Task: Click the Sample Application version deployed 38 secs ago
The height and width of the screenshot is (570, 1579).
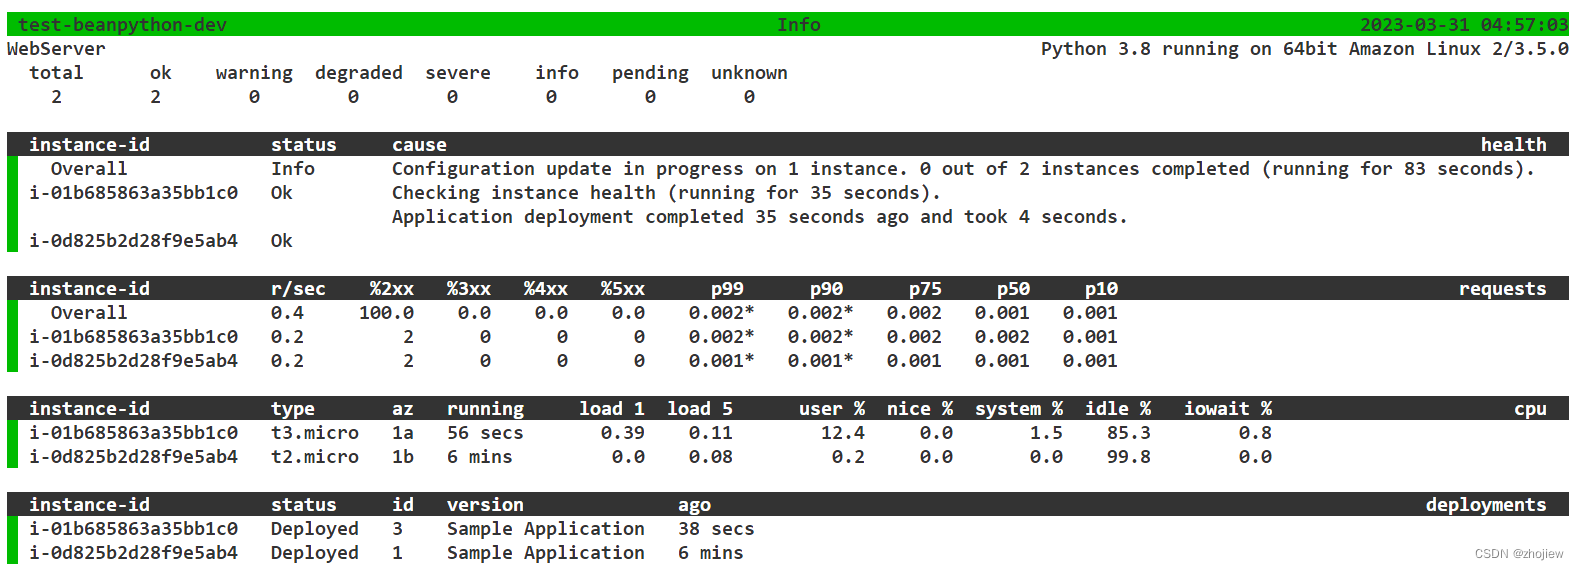Action: tap(546, 529)
